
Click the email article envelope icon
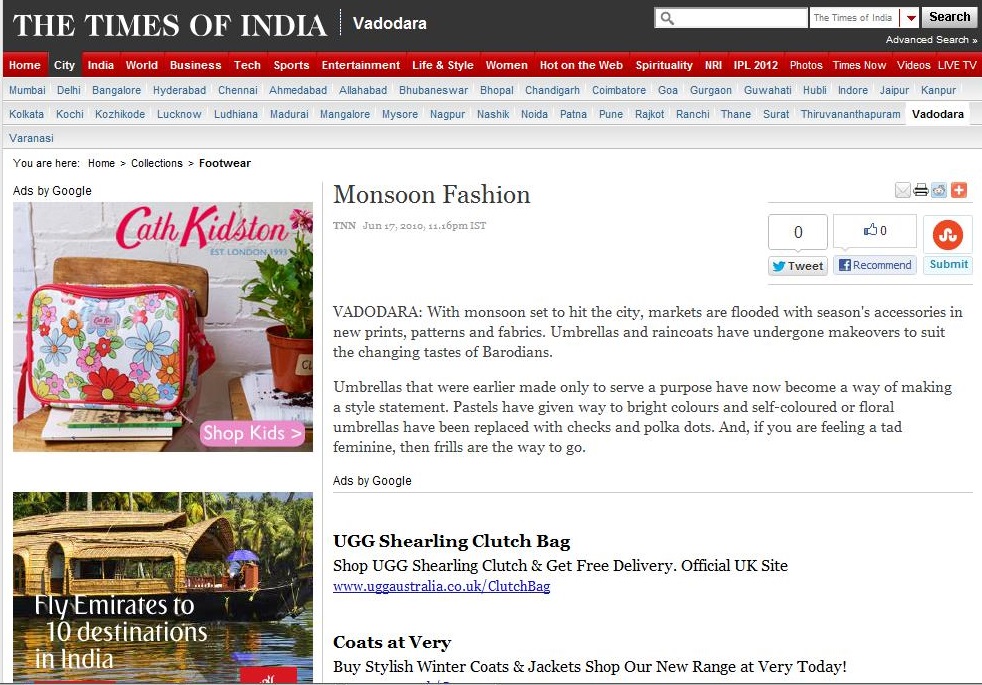[x=902, y=190]
